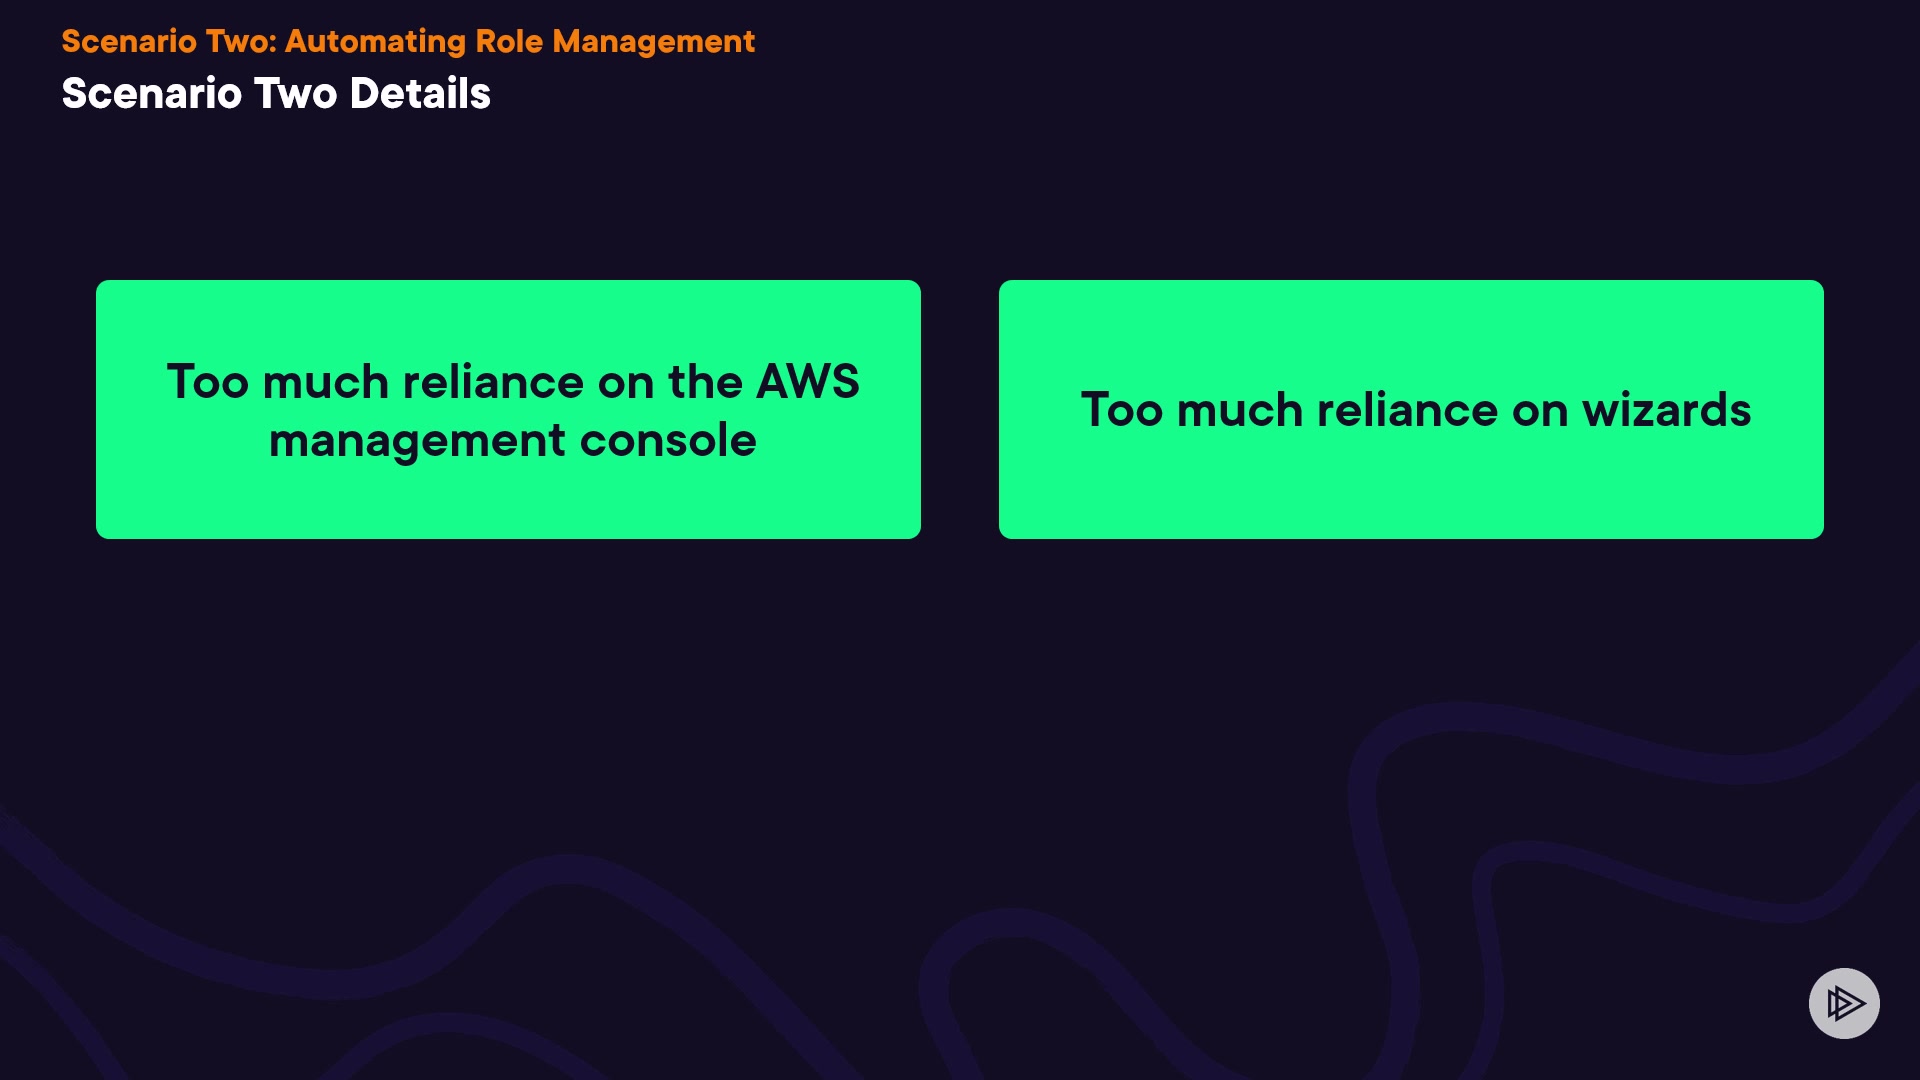
Task: Click the play triangle inside the round logo
Action: [1846, 1003]
